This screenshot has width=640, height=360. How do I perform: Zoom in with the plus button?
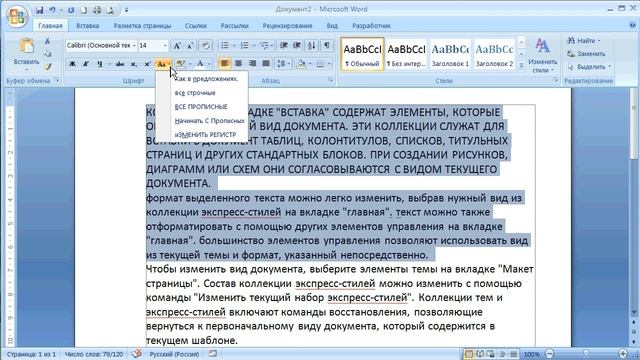[x=623, y=354]
